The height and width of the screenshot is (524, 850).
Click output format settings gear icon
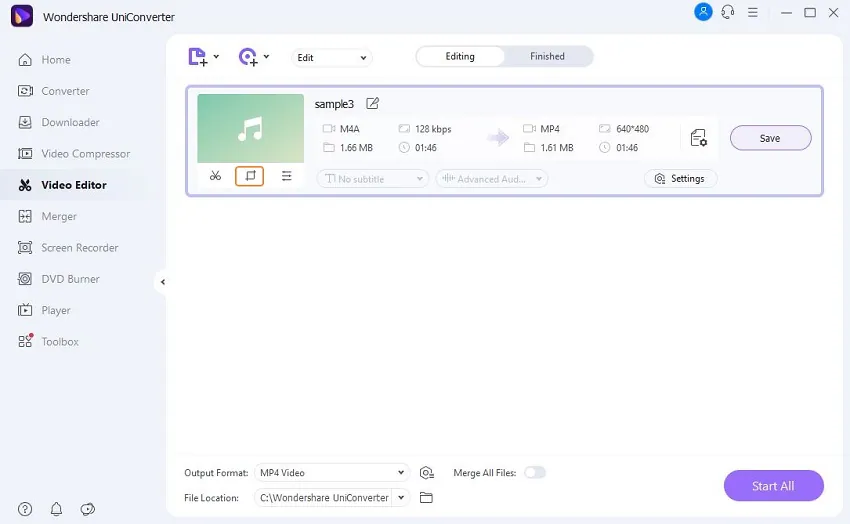[427, 473]
